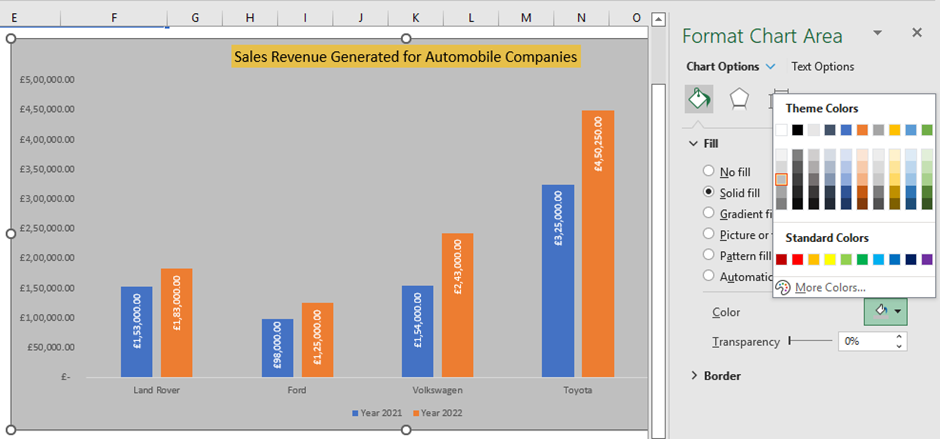The image size is (940, 439).
Task: Pick the gold theme color swatch
Action: coord(895,130)
